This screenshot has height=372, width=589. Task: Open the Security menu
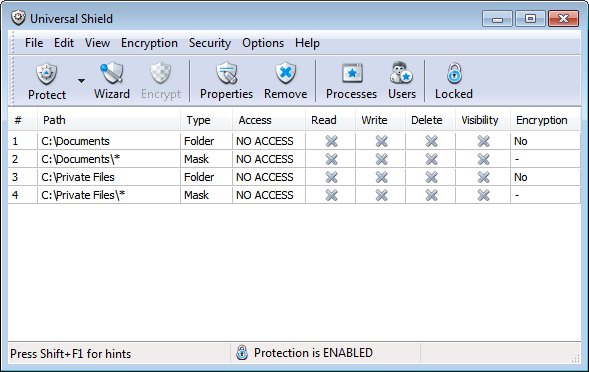click(x=210, y=43)
